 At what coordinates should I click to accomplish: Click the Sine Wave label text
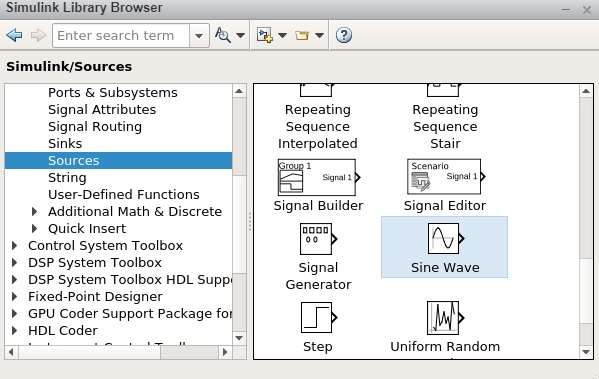[445, 267]
